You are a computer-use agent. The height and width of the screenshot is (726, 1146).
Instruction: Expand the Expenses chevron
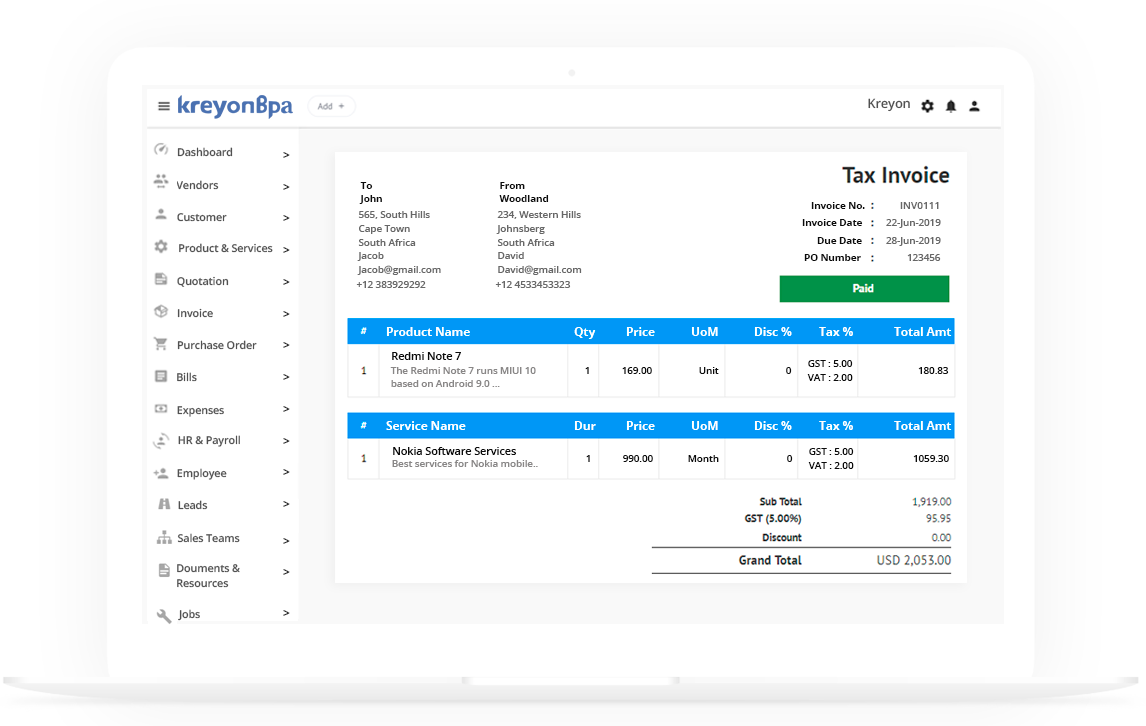coord(286,410)
